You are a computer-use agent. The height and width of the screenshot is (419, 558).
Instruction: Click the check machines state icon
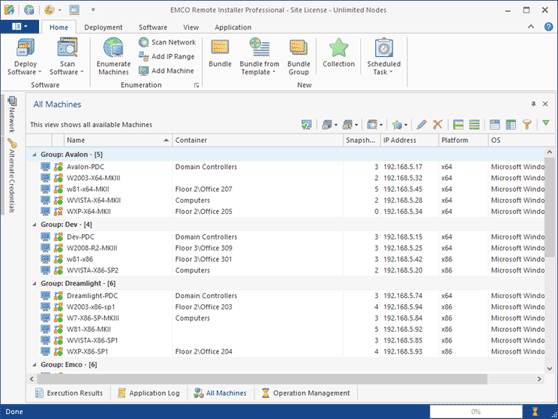[306, 125]
